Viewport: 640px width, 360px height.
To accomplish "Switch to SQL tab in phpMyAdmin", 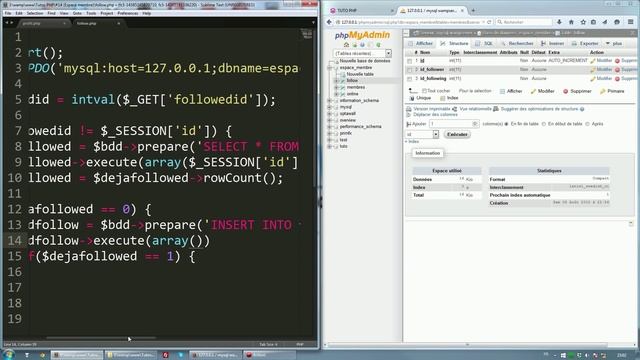I will coord(484,44).
